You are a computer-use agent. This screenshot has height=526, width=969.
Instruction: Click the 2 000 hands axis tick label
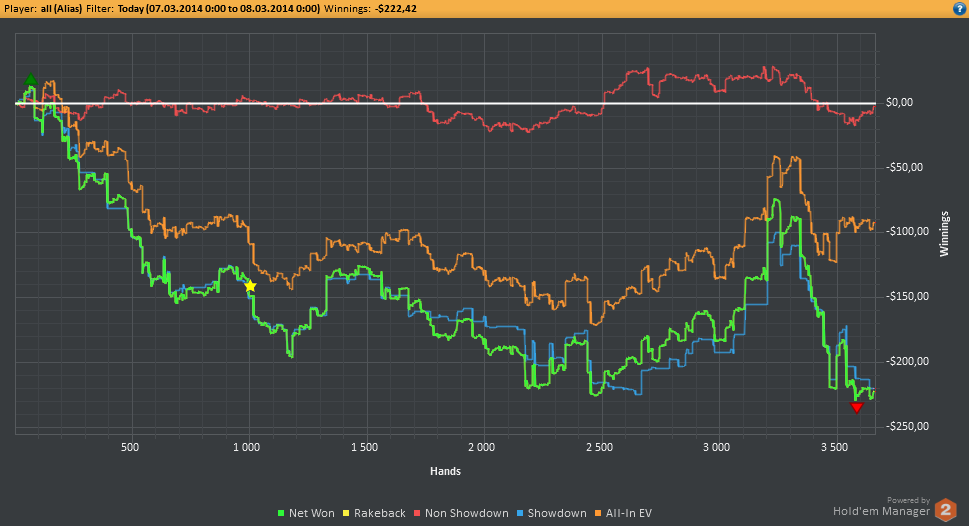click(482, 447)
